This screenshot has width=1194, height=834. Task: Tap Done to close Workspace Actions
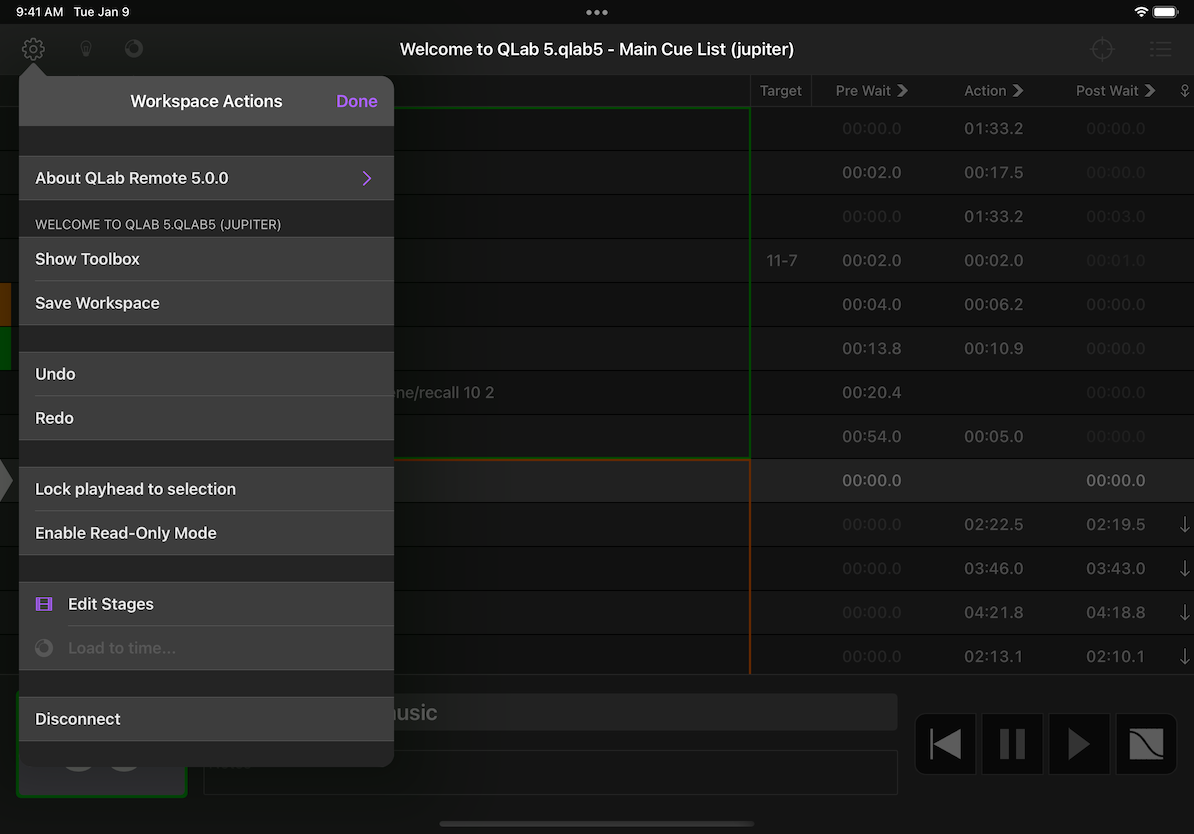coord(357,101)
